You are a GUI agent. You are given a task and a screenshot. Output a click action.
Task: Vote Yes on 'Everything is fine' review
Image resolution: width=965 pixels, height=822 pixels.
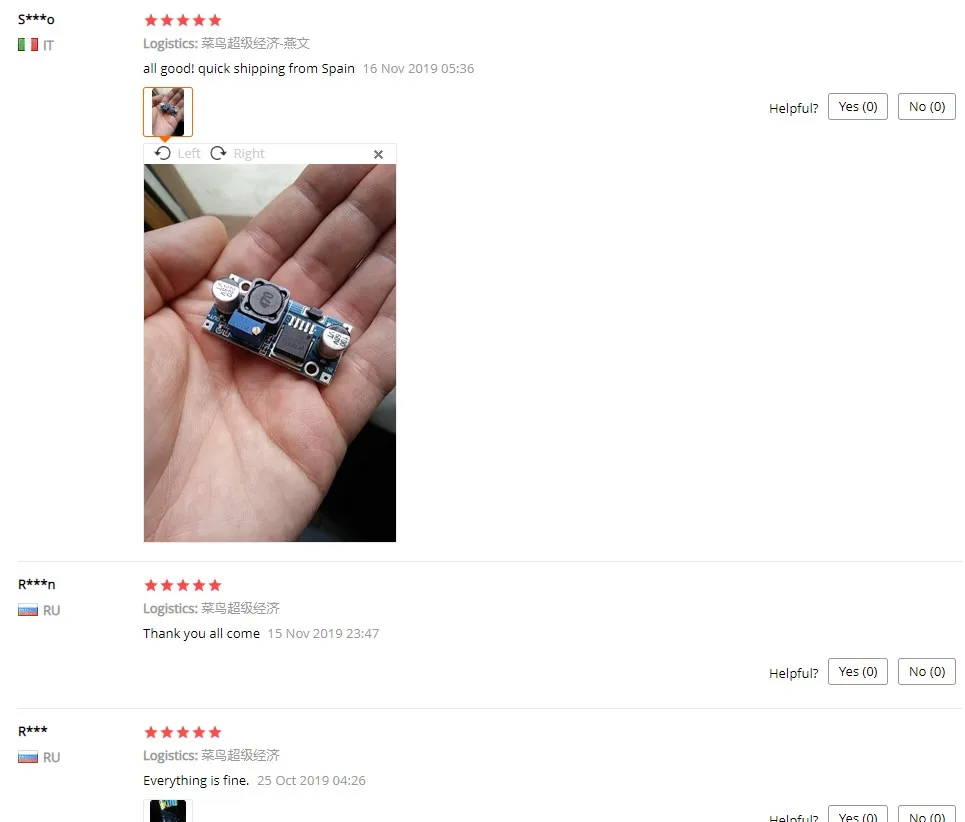click(858, 814)
